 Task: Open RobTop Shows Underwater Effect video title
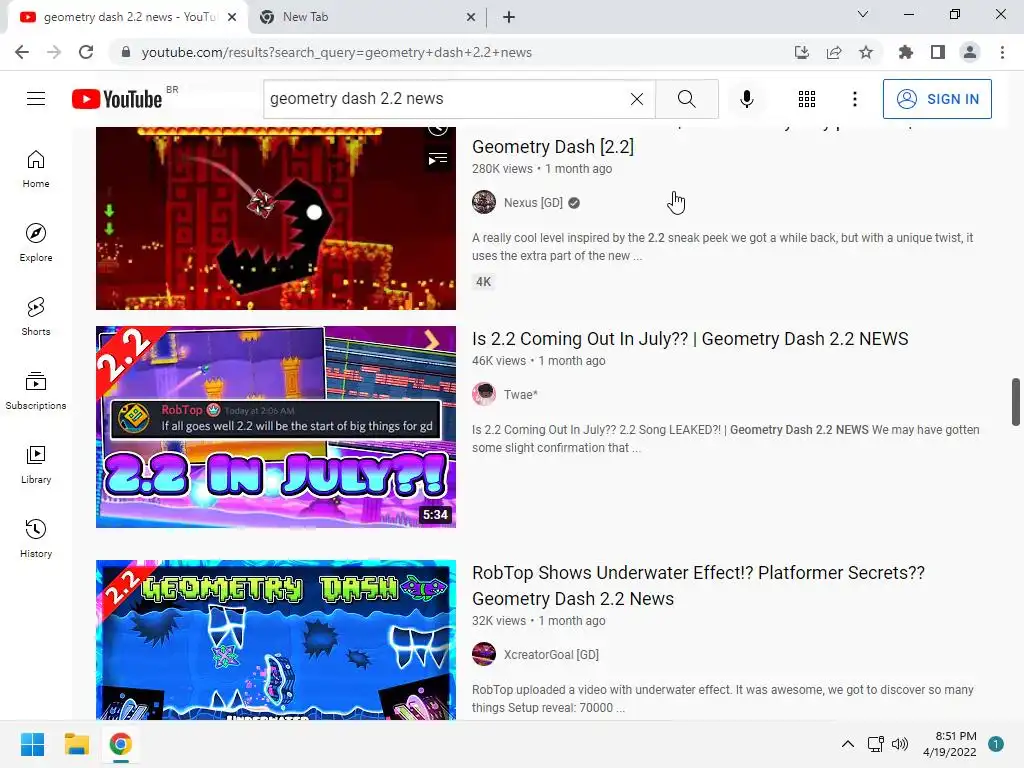pos(698,585)
